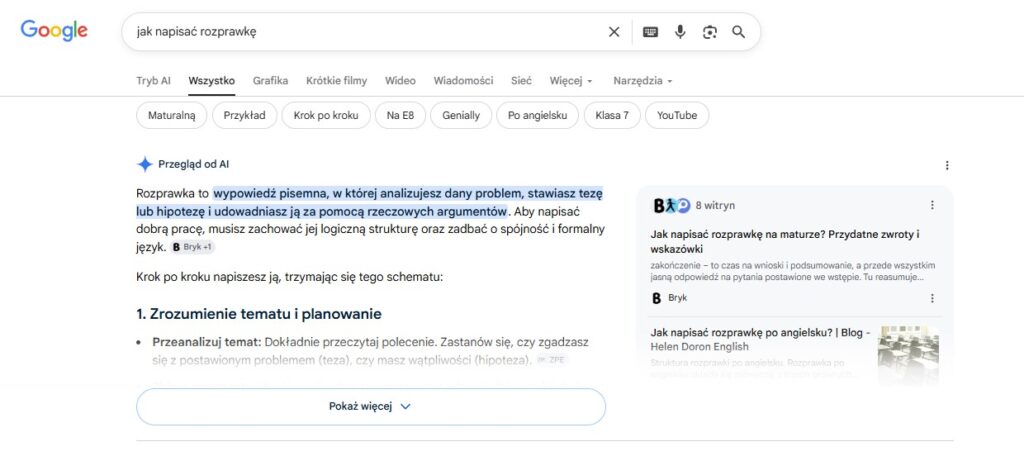The height and width of the screenshot is (456, 1024).
Task: Click the Bryk +1 citation chip
Action: click(193, 248)
